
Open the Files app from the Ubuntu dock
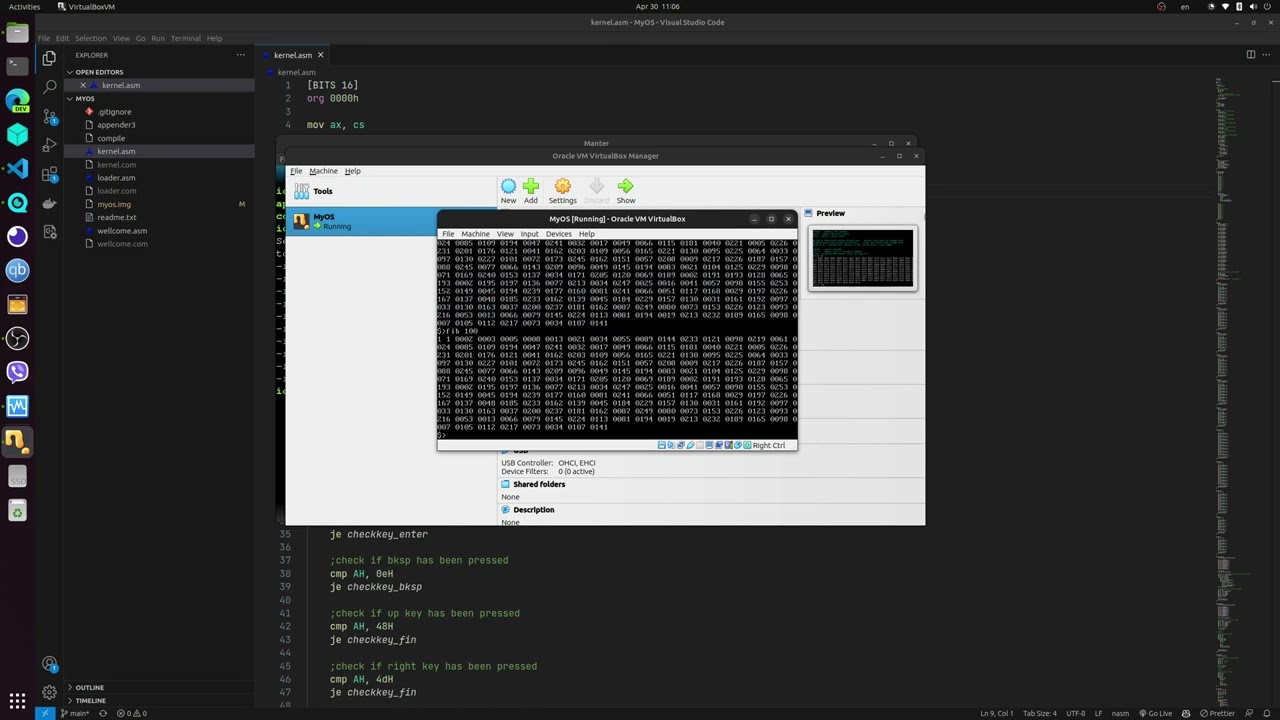click(x=17, y=33)
